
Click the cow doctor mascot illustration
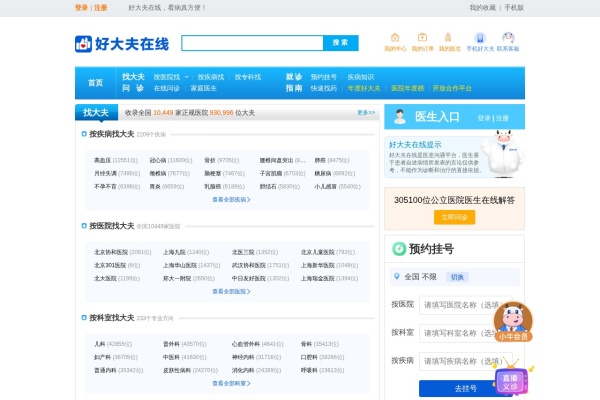(x=502, y=153)
